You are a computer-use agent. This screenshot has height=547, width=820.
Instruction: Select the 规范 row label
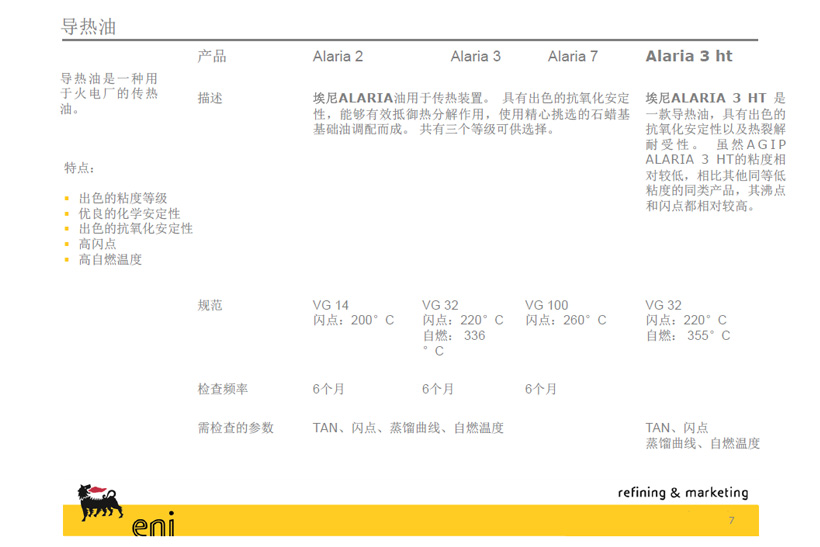pos(211,305)
